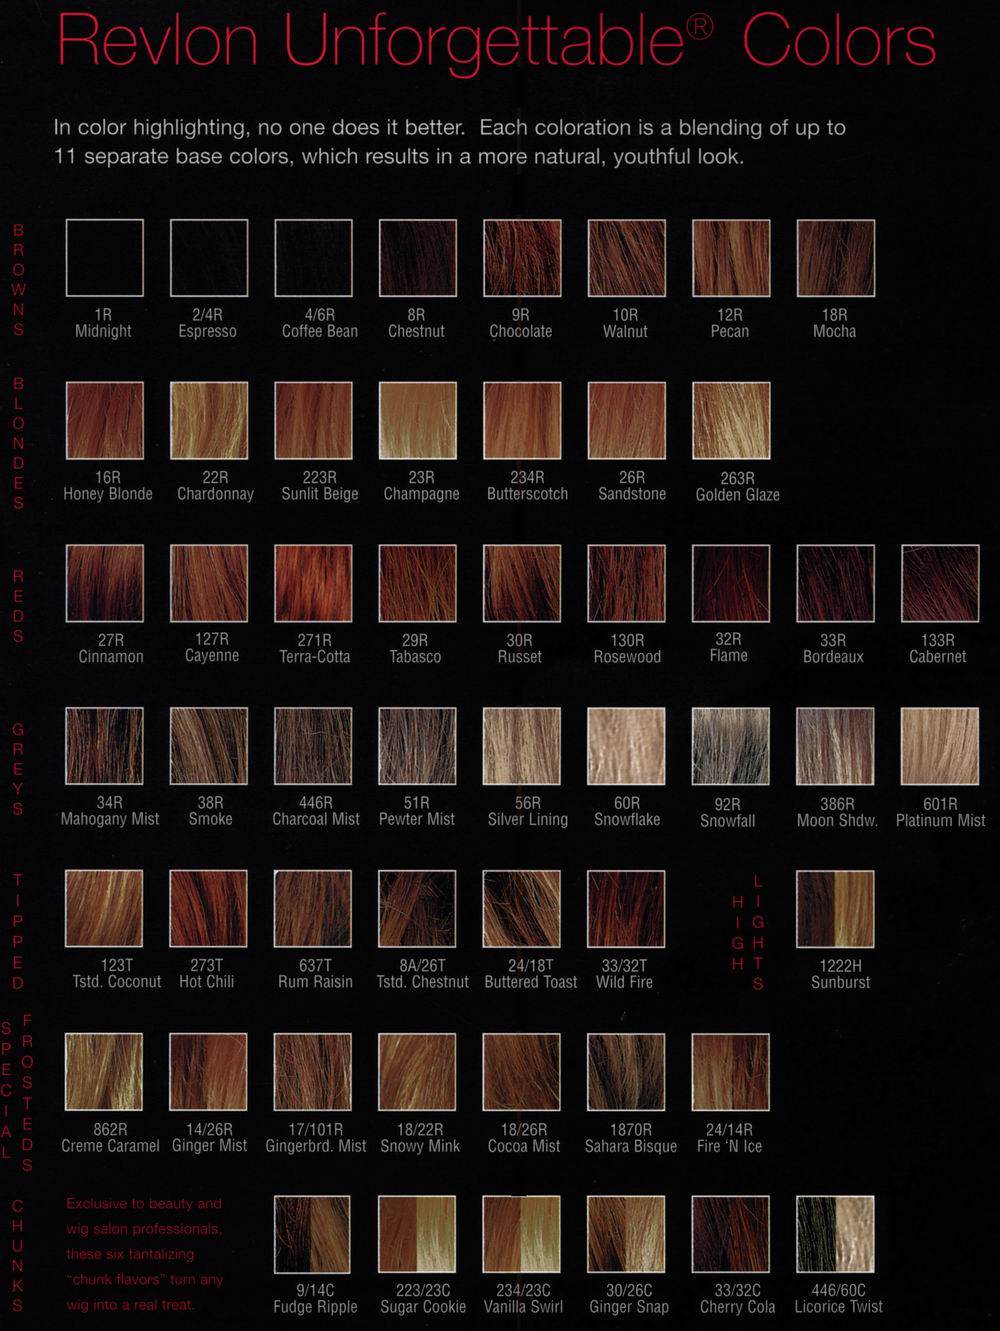Pick the 2/4R Espresso swatch
The image size is (1000, 1331).
pyautogui.click(x=209, y=258)
